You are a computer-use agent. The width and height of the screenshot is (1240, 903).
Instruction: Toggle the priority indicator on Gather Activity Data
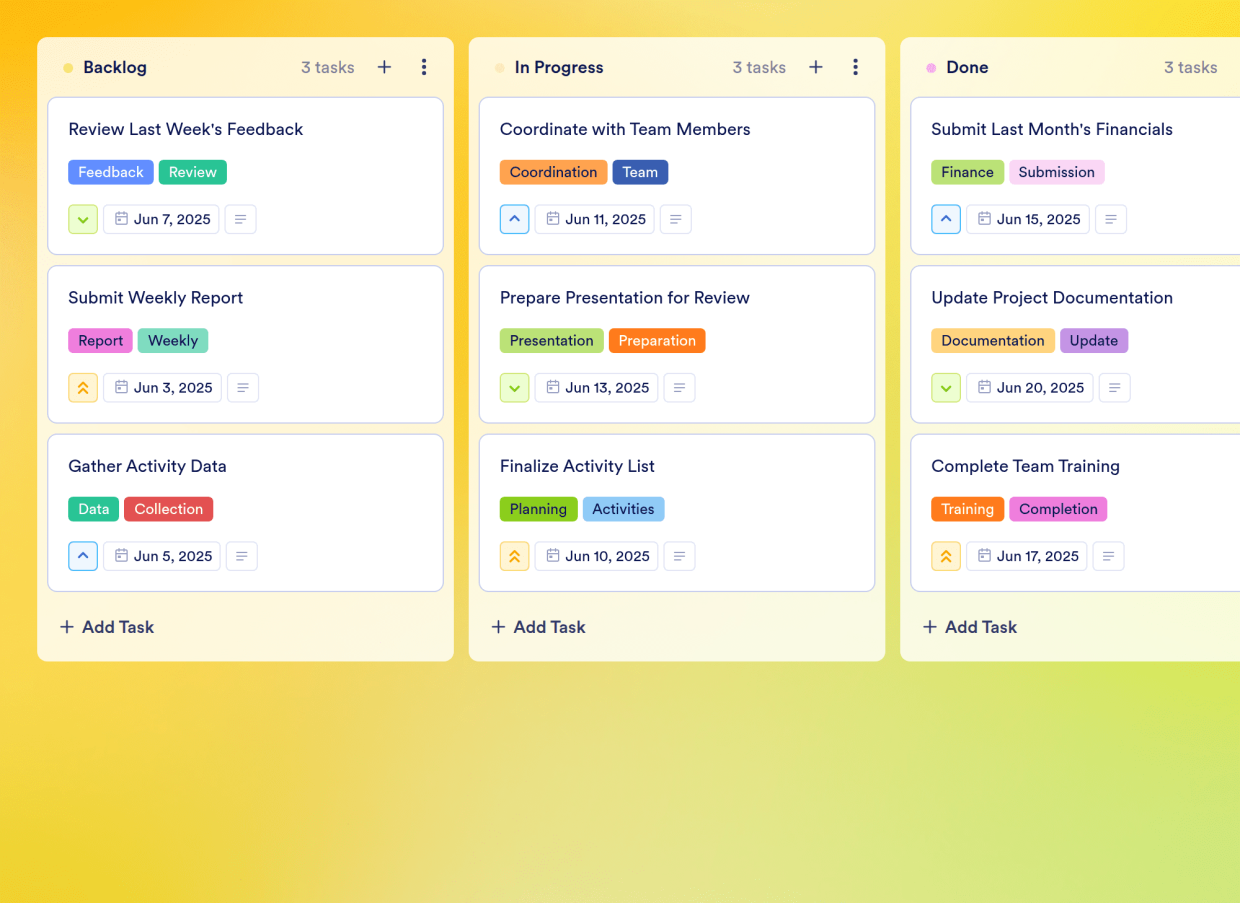pyautogui.click(x=83, y=556)
